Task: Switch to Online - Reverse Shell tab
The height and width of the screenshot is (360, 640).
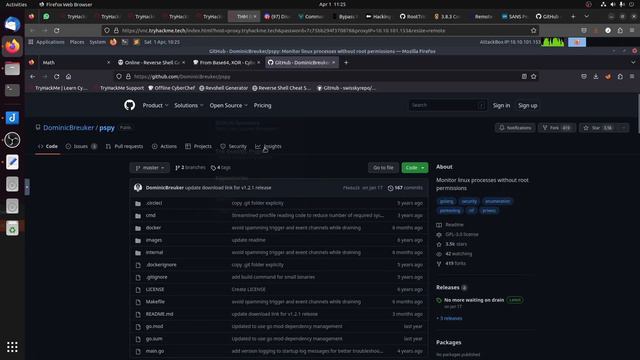Action: tap(151, 62)
